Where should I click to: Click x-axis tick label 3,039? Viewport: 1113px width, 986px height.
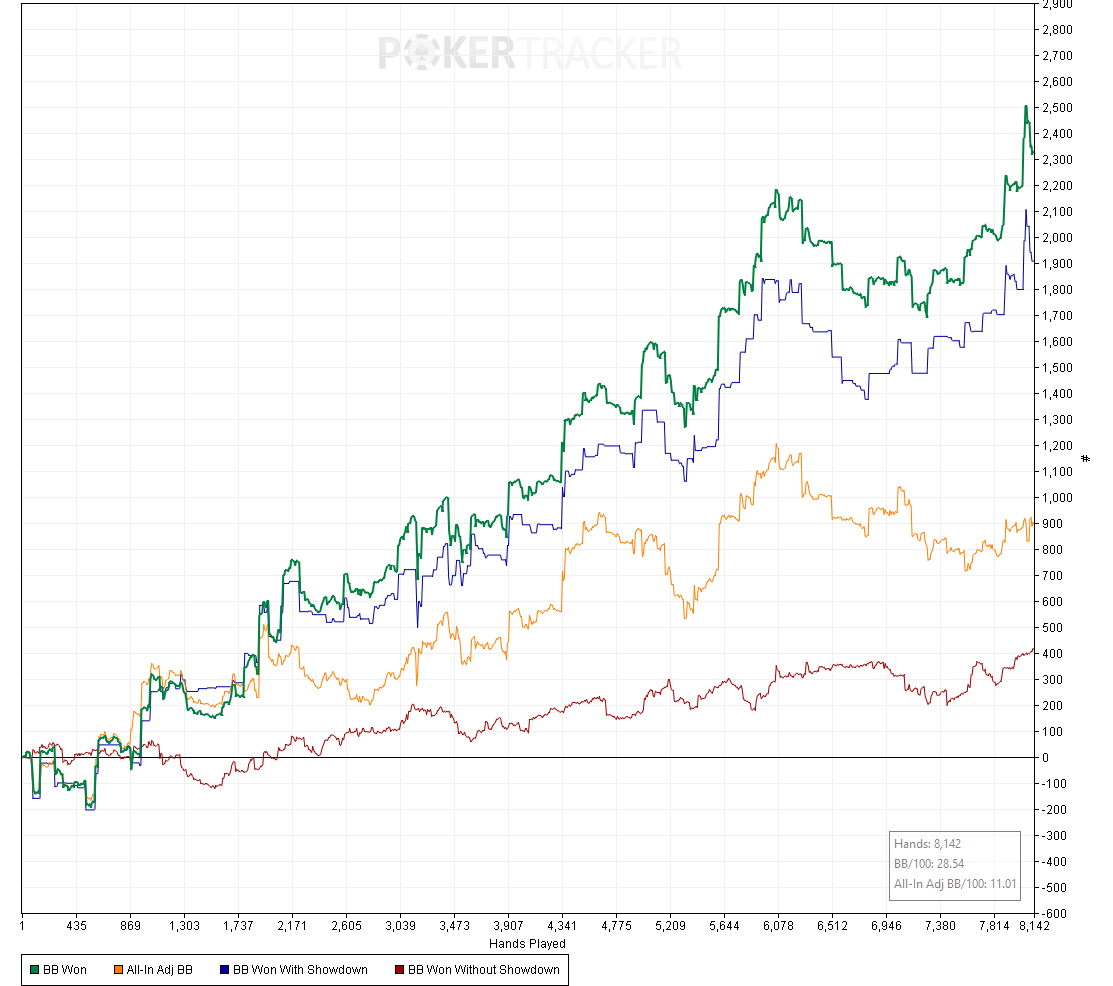(x=400, y=926)
